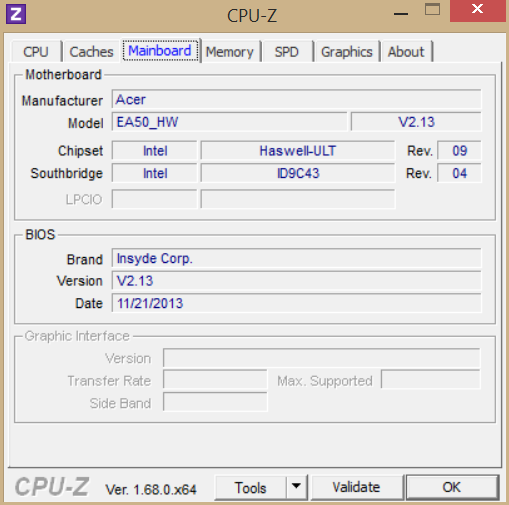Click the Southbridge ID9C43 field
This screenshot has height=505, width=509.
[298, 173]
